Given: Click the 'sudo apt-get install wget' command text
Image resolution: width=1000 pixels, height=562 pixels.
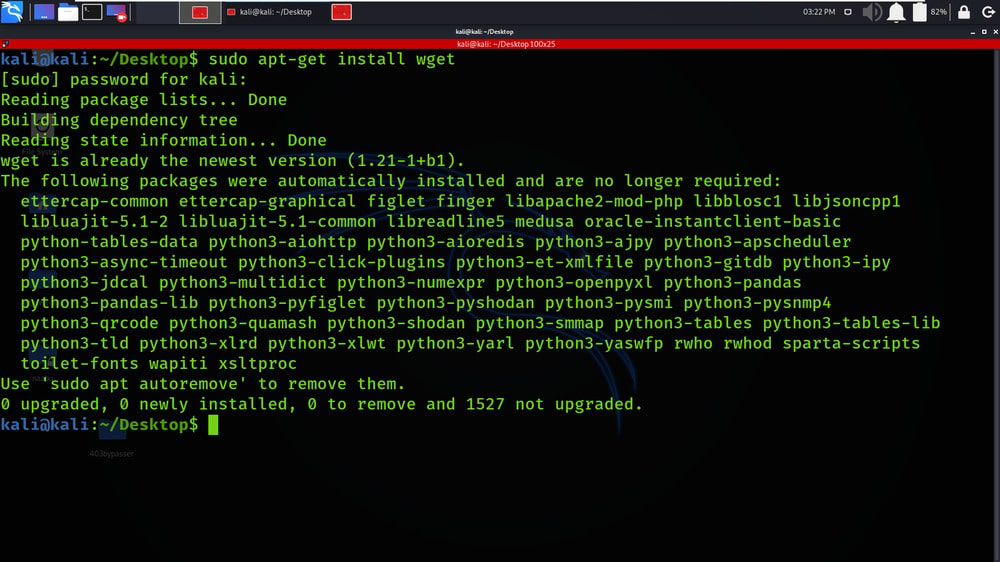Looking at the screenshot, I should [x=332, y=59].
